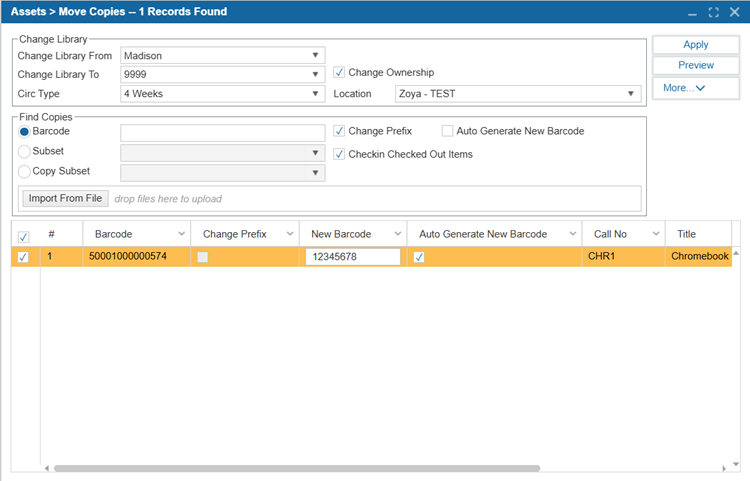Select the Barcode radio button

point(24,131)
